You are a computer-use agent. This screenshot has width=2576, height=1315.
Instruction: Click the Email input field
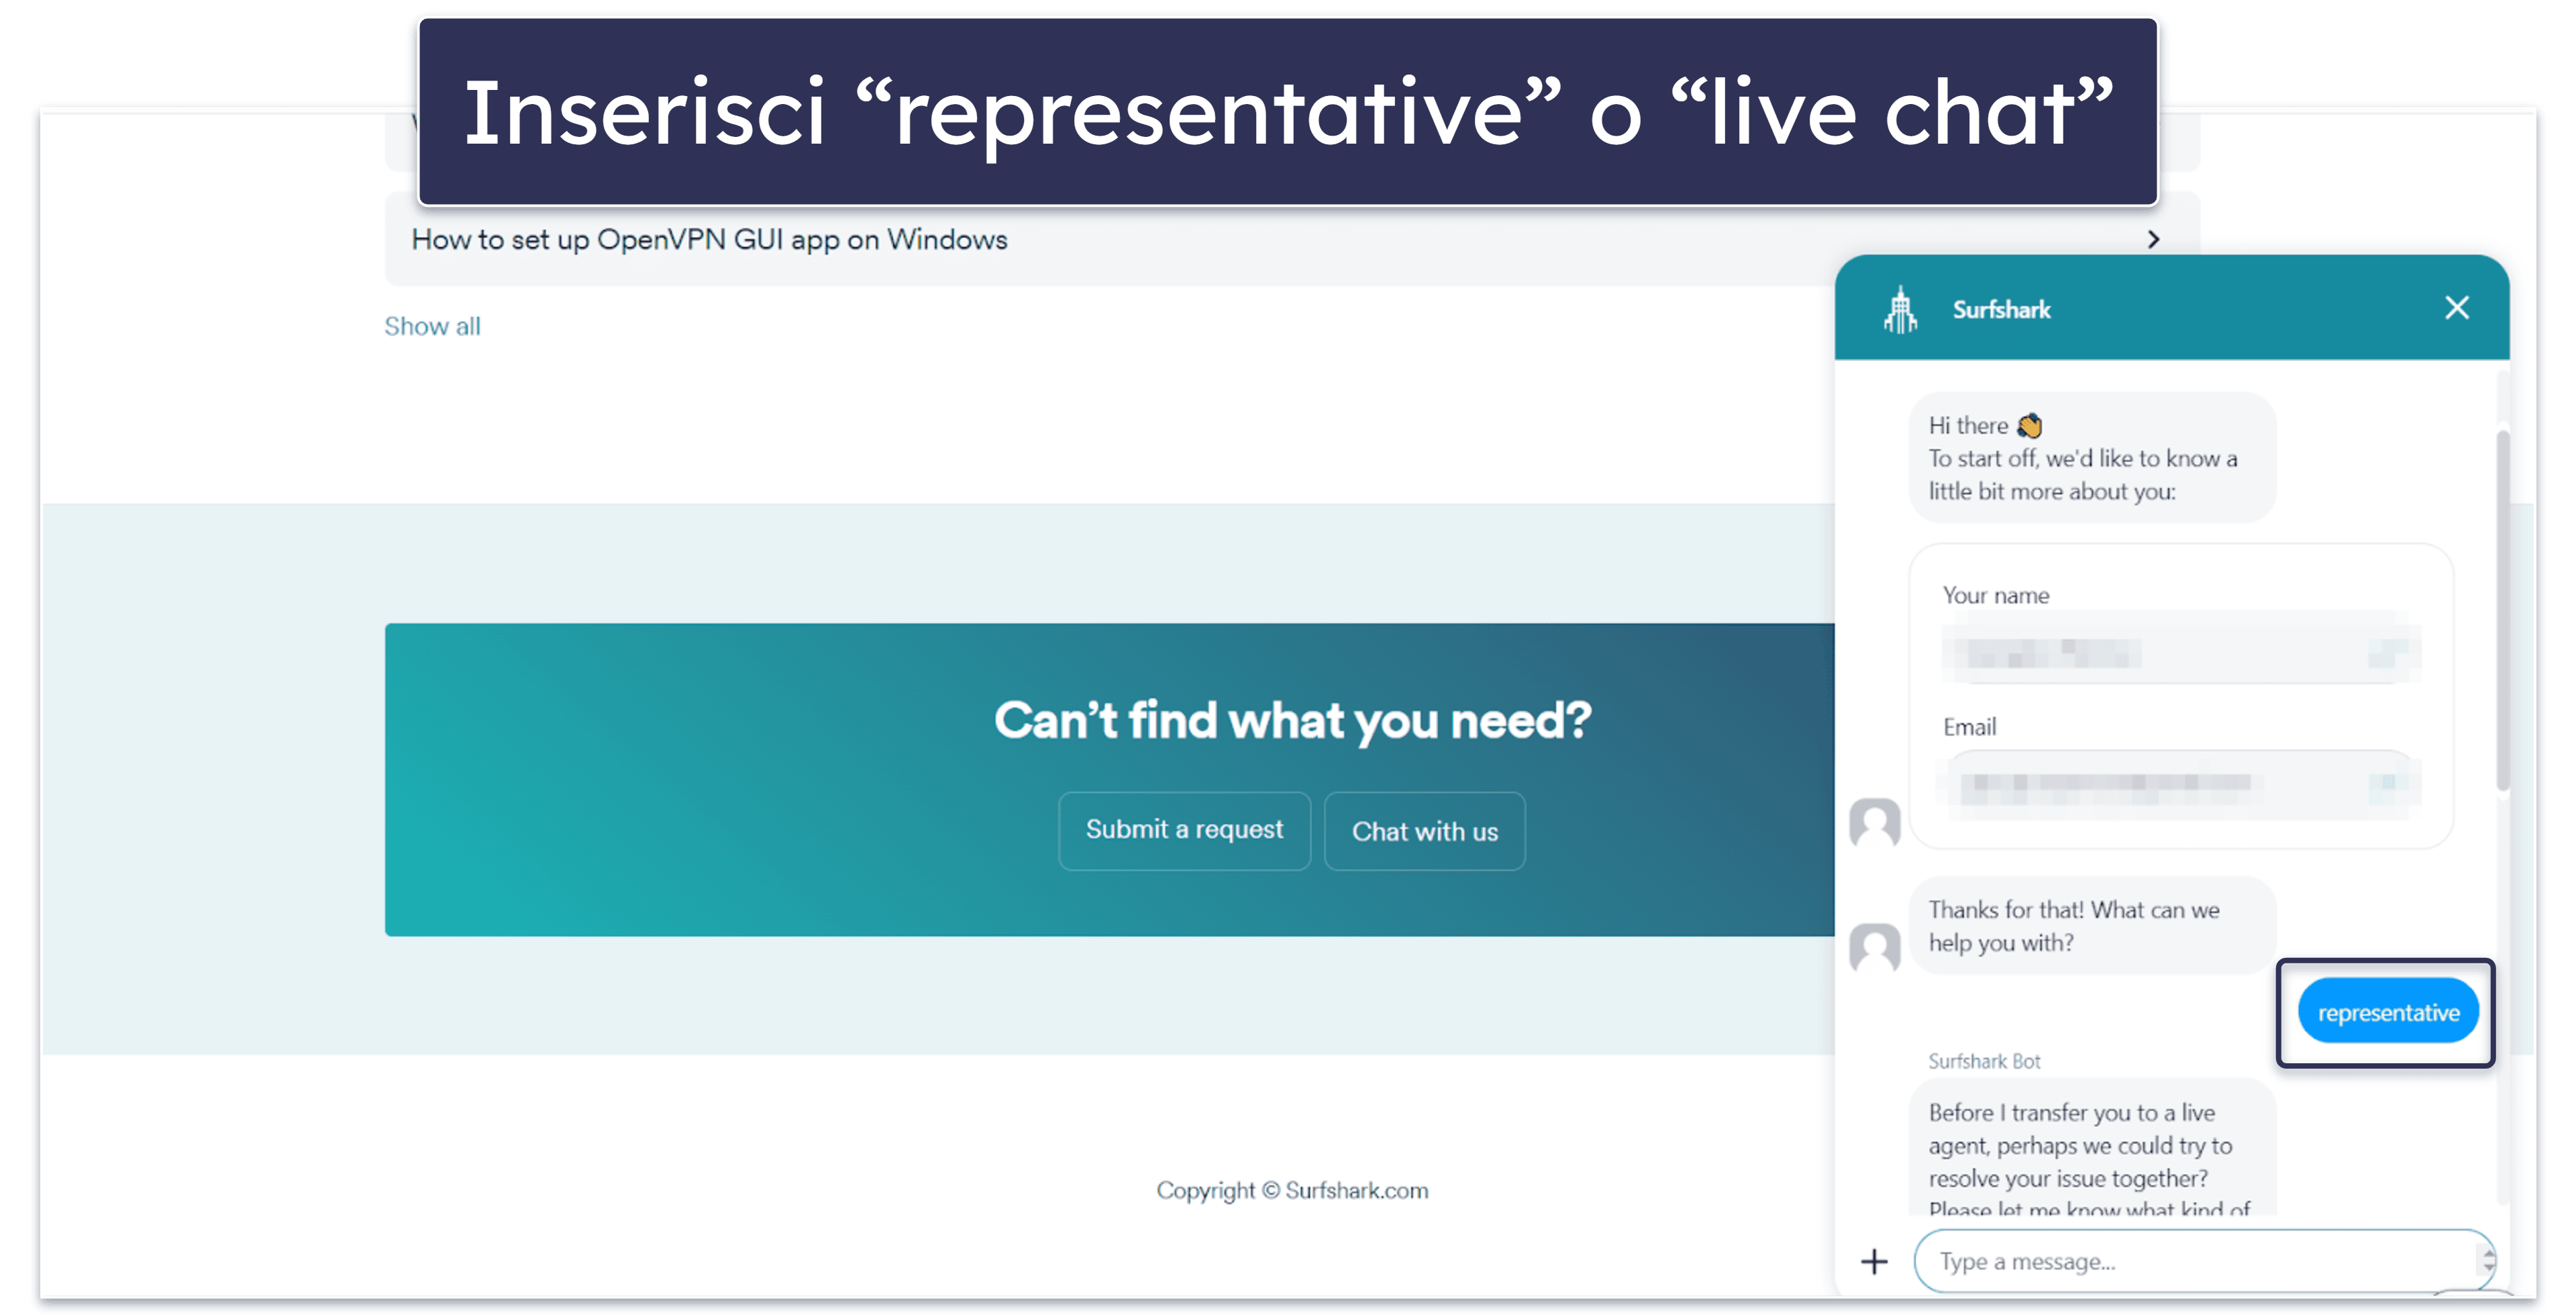point(2181,783)
